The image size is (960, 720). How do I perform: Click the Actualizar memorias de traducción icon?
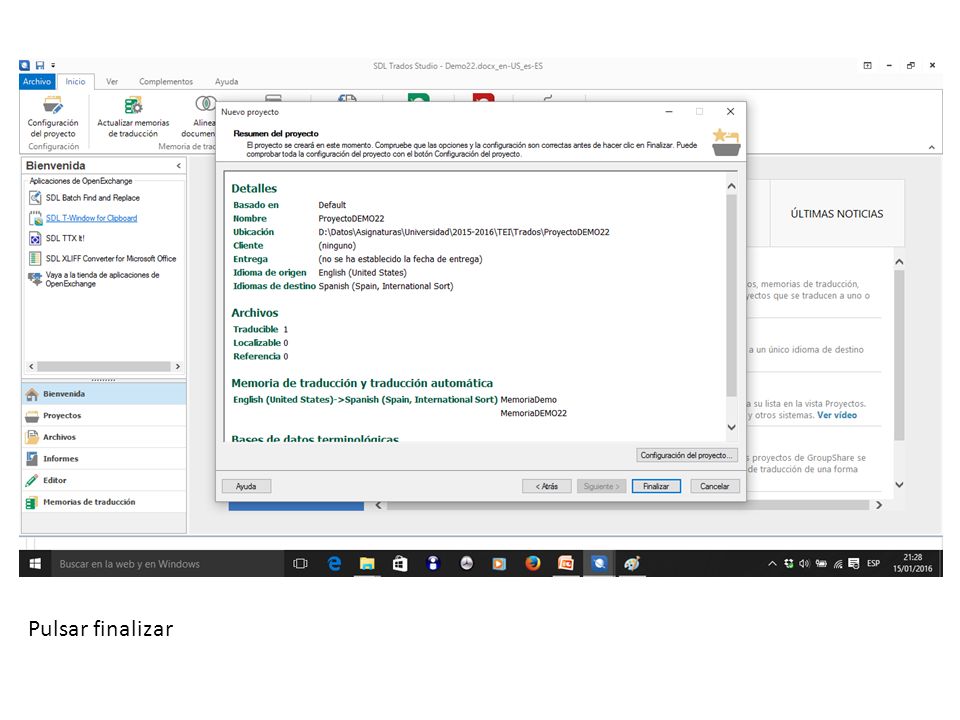[133, 117]
